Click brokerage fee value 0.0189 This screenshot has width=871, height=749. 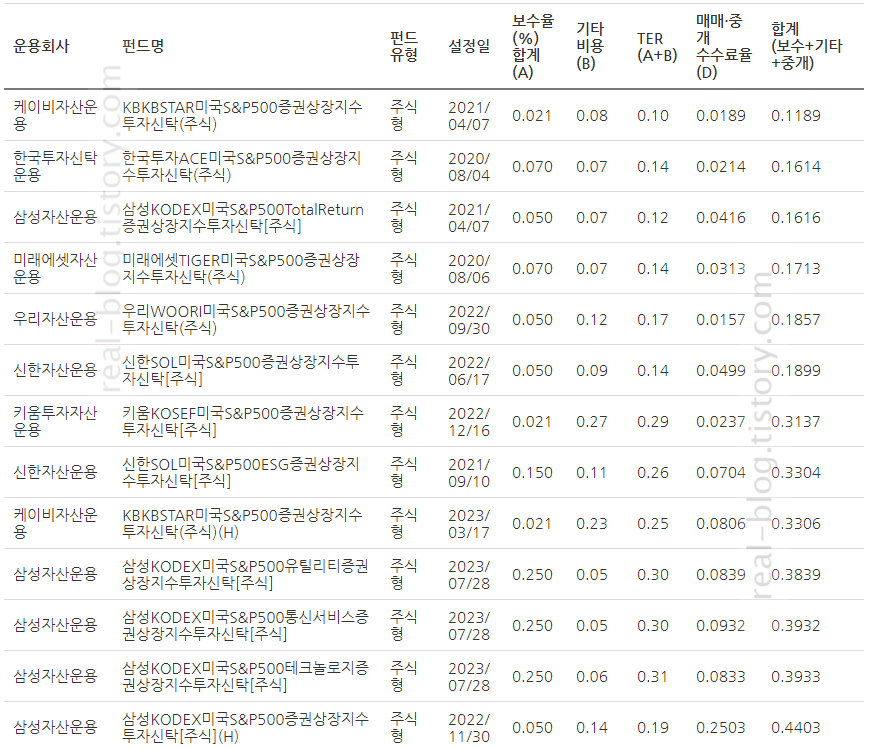(720, 116)
